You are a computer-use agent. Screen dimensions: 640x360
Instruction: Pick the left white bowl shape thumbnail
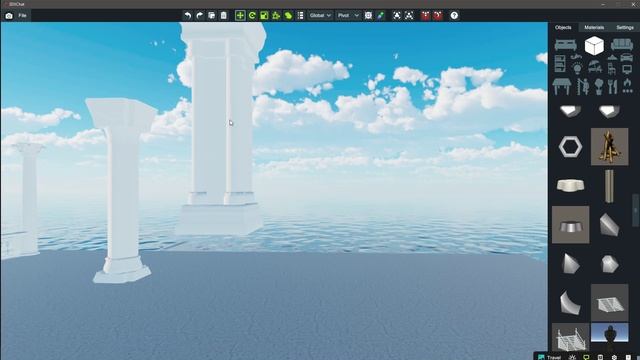570,111
